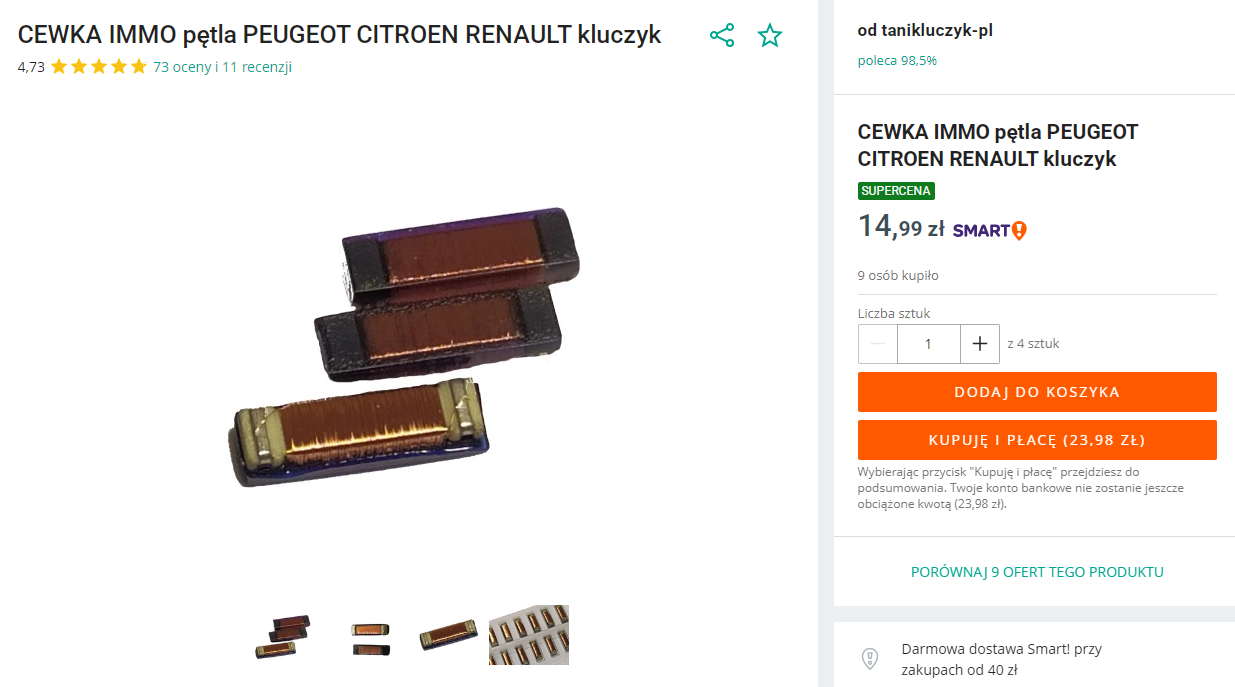Click Kupuję i płacę button
1235x687 pixels.
pos(1037,440)
